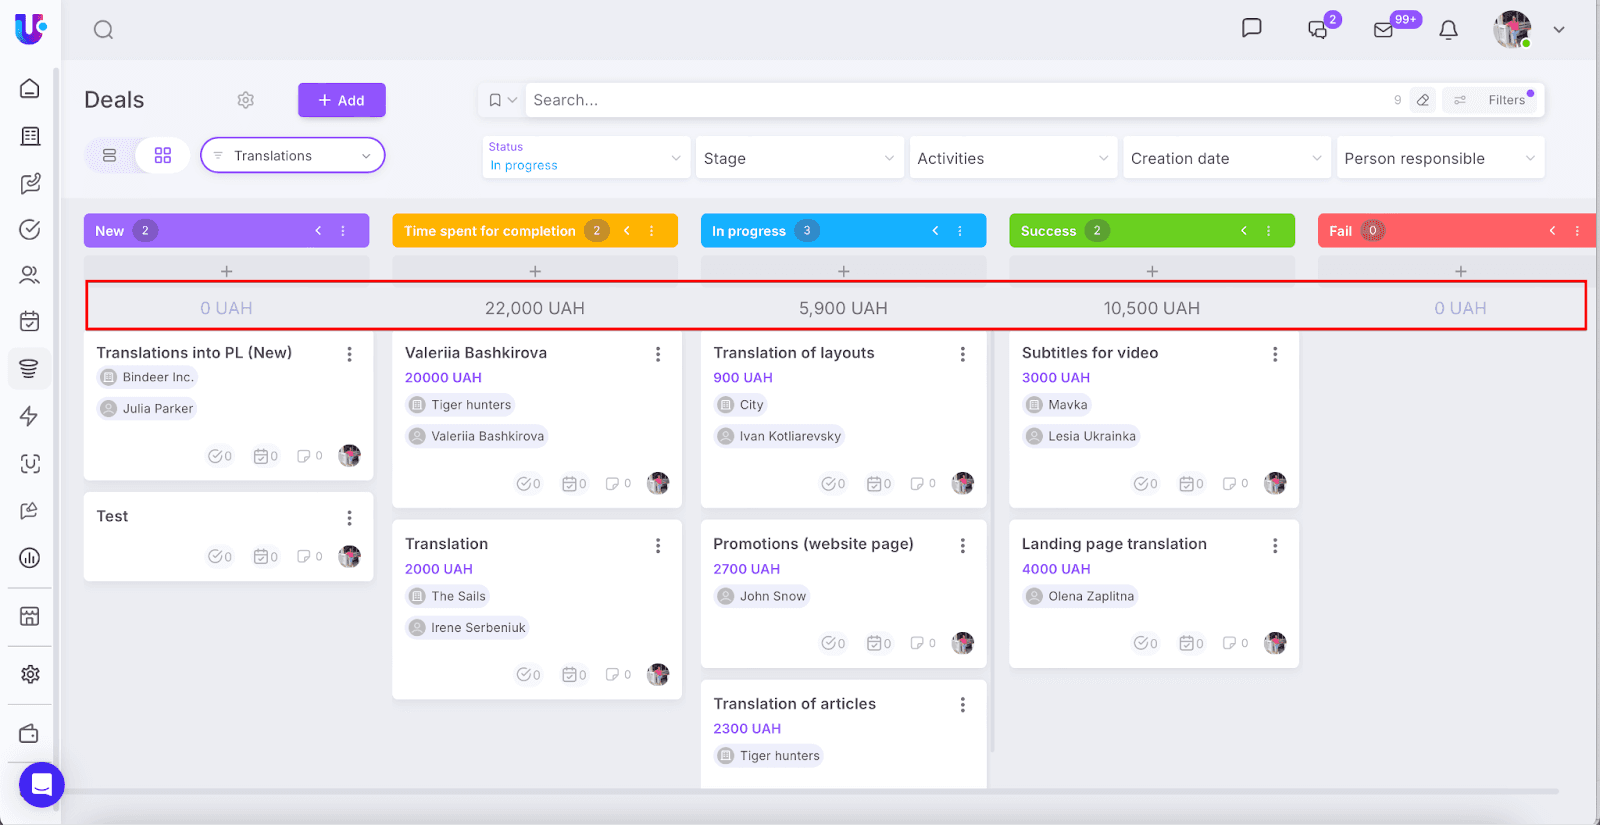
Task: Open the Filters button
Action: pos(1494,100)
